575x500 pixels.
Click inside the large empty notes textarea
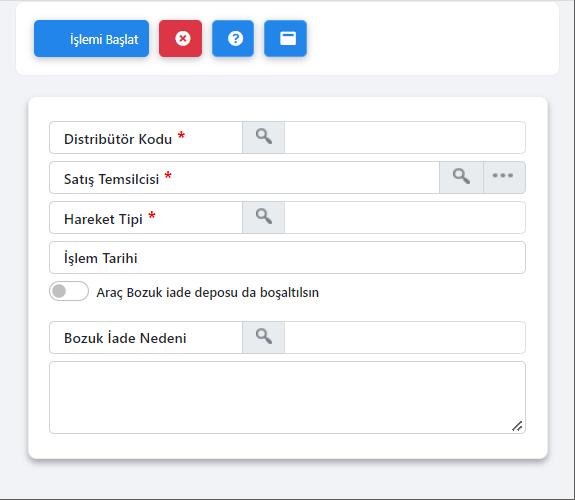[x=288, y=398]
